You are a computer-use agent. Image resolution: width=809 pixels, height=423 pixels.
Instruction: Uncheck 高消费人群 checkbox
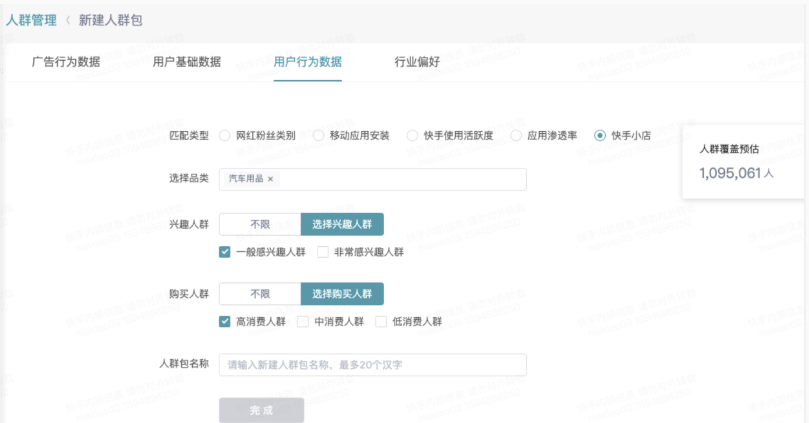pyautogui.click(x=224, y=321)
